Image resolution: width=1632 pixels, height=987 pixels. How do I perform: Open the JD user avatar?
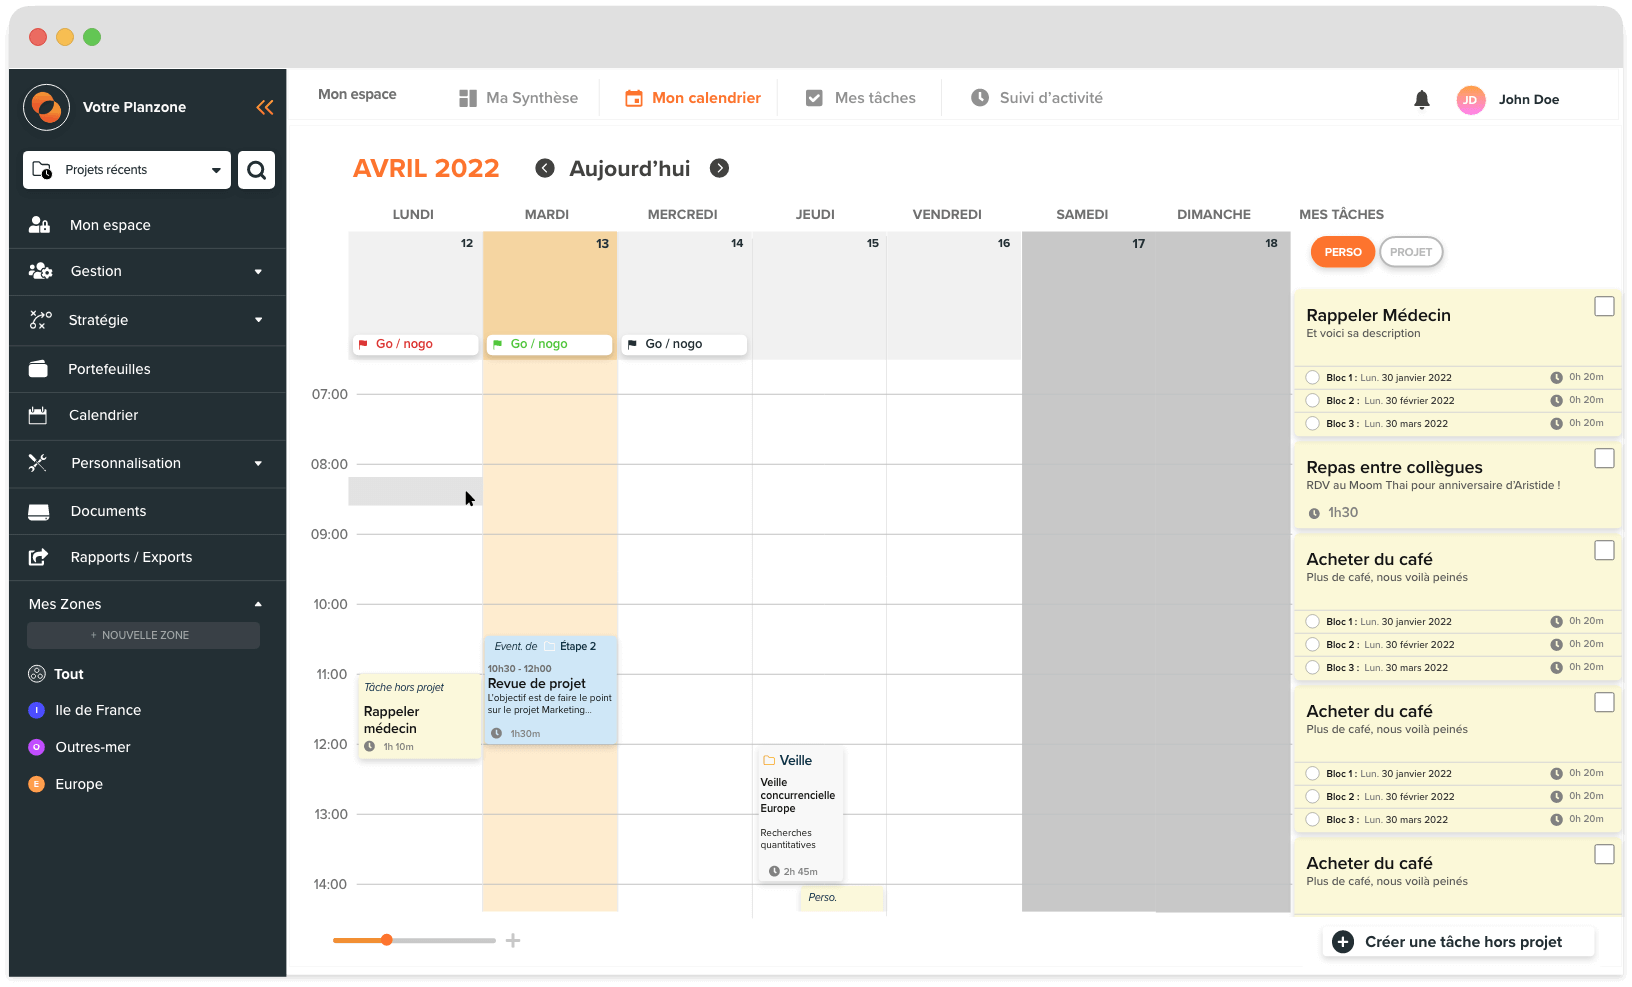(1470, 99)
